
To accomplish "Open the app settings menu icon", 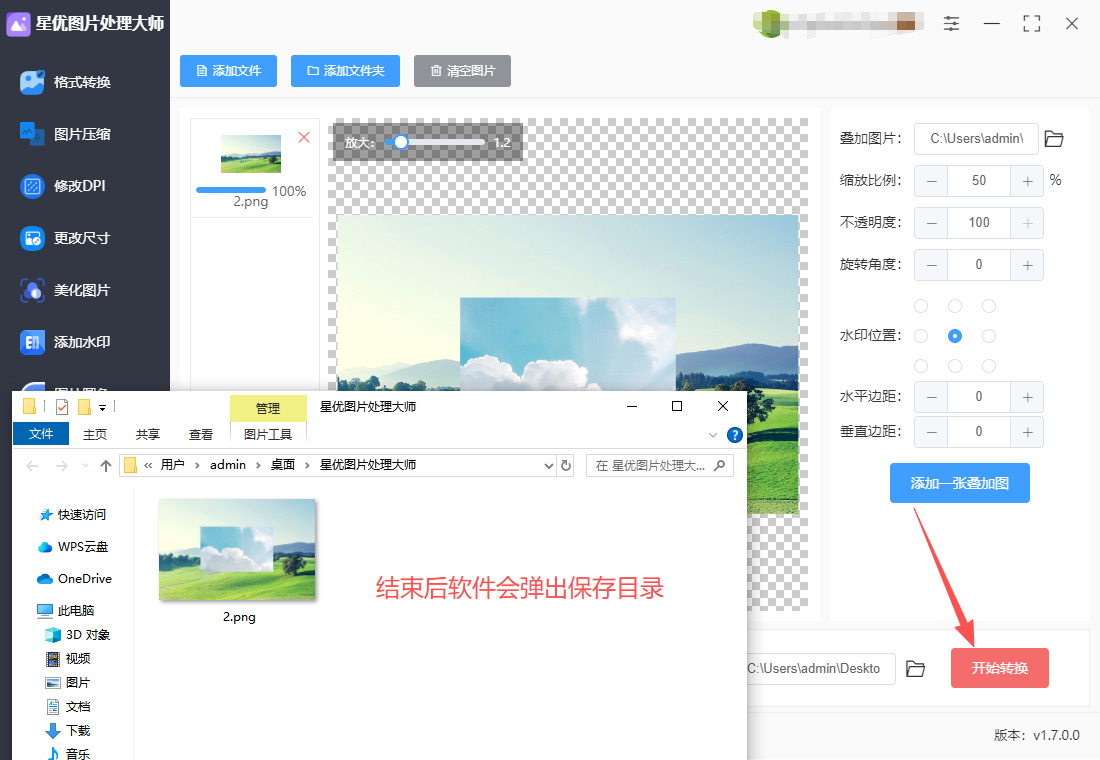I will (951, 23).
